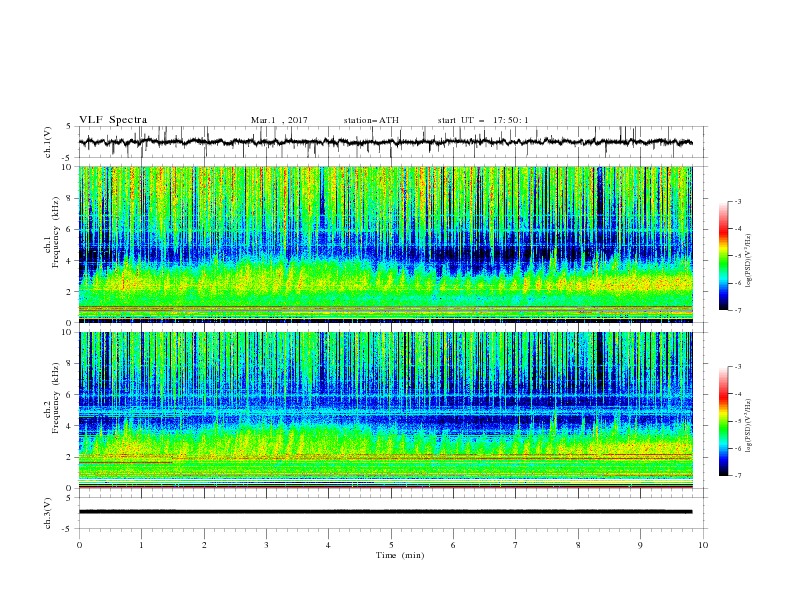
Task: Click the ch.3 flat waveform trace
Action: (385, 512)
